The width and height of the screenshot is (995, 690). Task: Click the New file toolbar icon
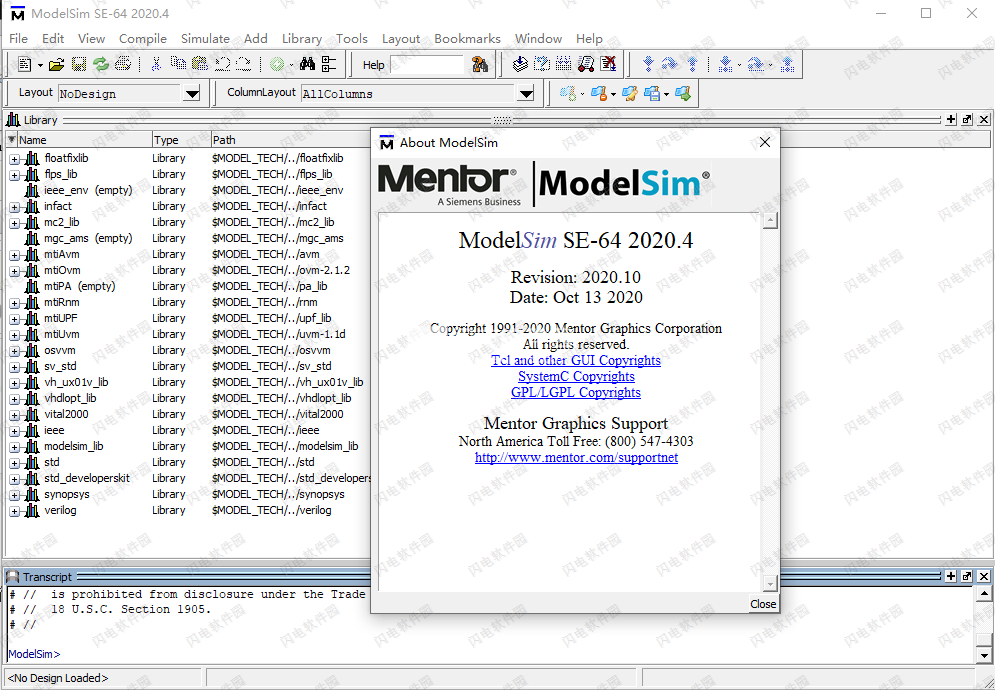tap(25, 64)
